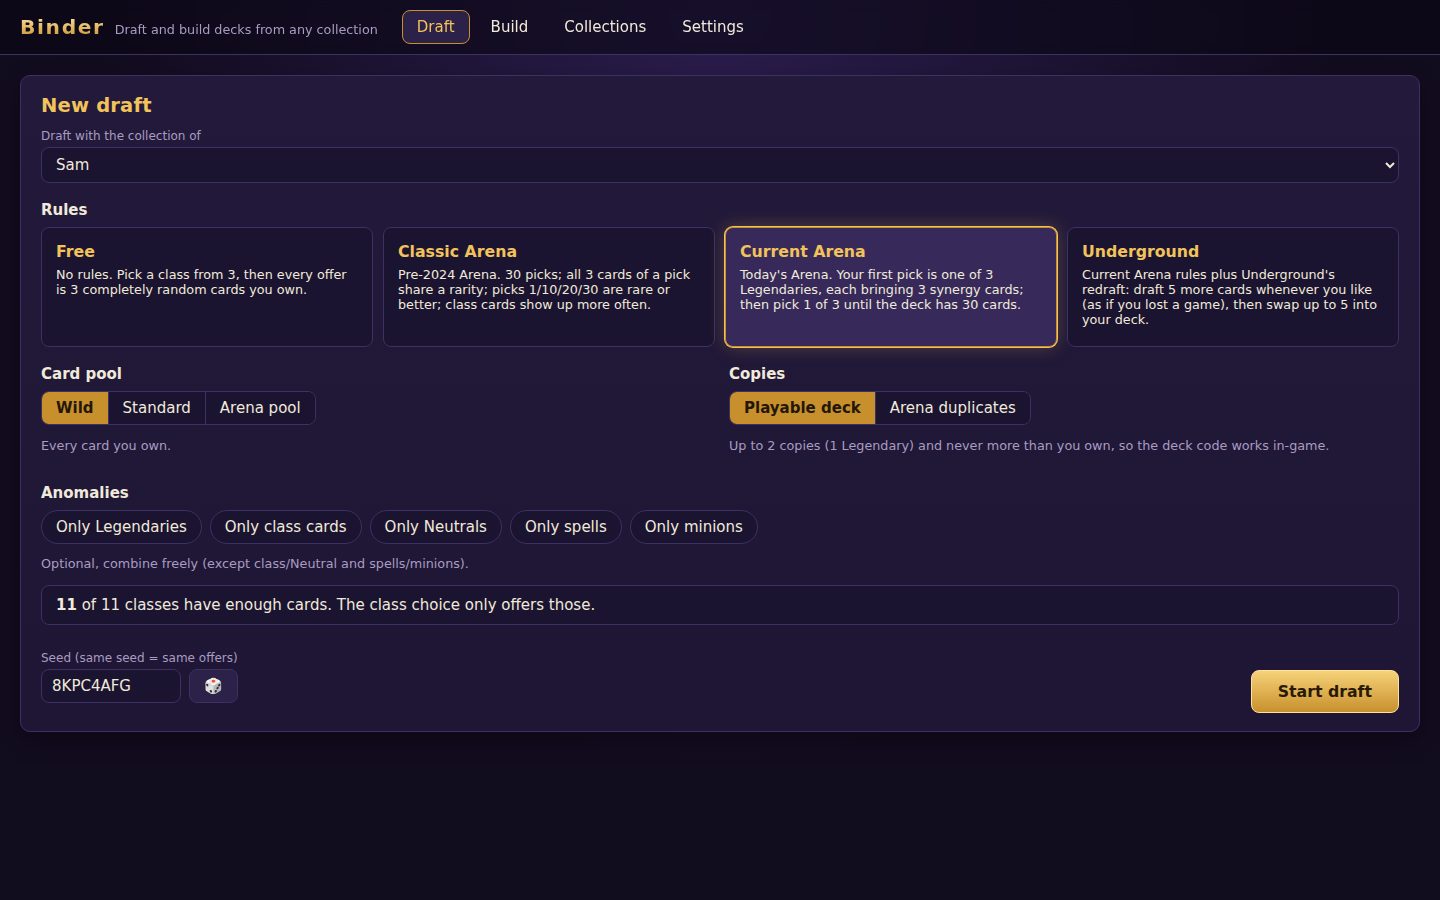Click the Copies section label
The height and width of the screenshot is (900, 1440).
point(757,374)
